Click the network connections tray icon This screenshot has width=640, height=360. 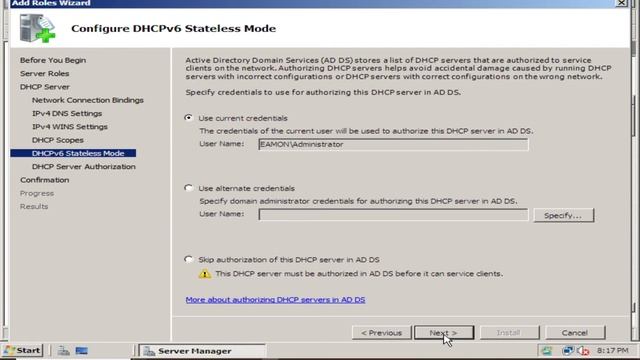tap(567, 351)
